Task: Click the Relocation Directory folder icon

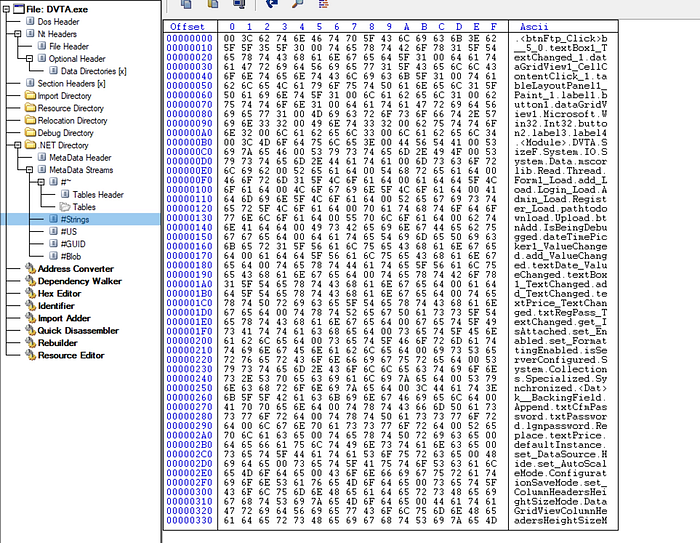Action: click(30, 120)
